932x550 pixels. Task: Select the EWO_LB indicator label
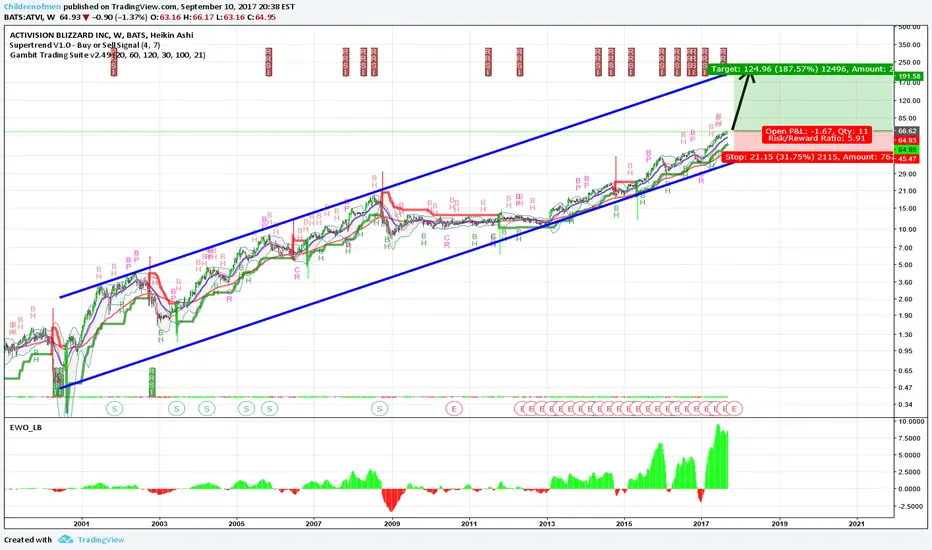[x=26, y=427]
